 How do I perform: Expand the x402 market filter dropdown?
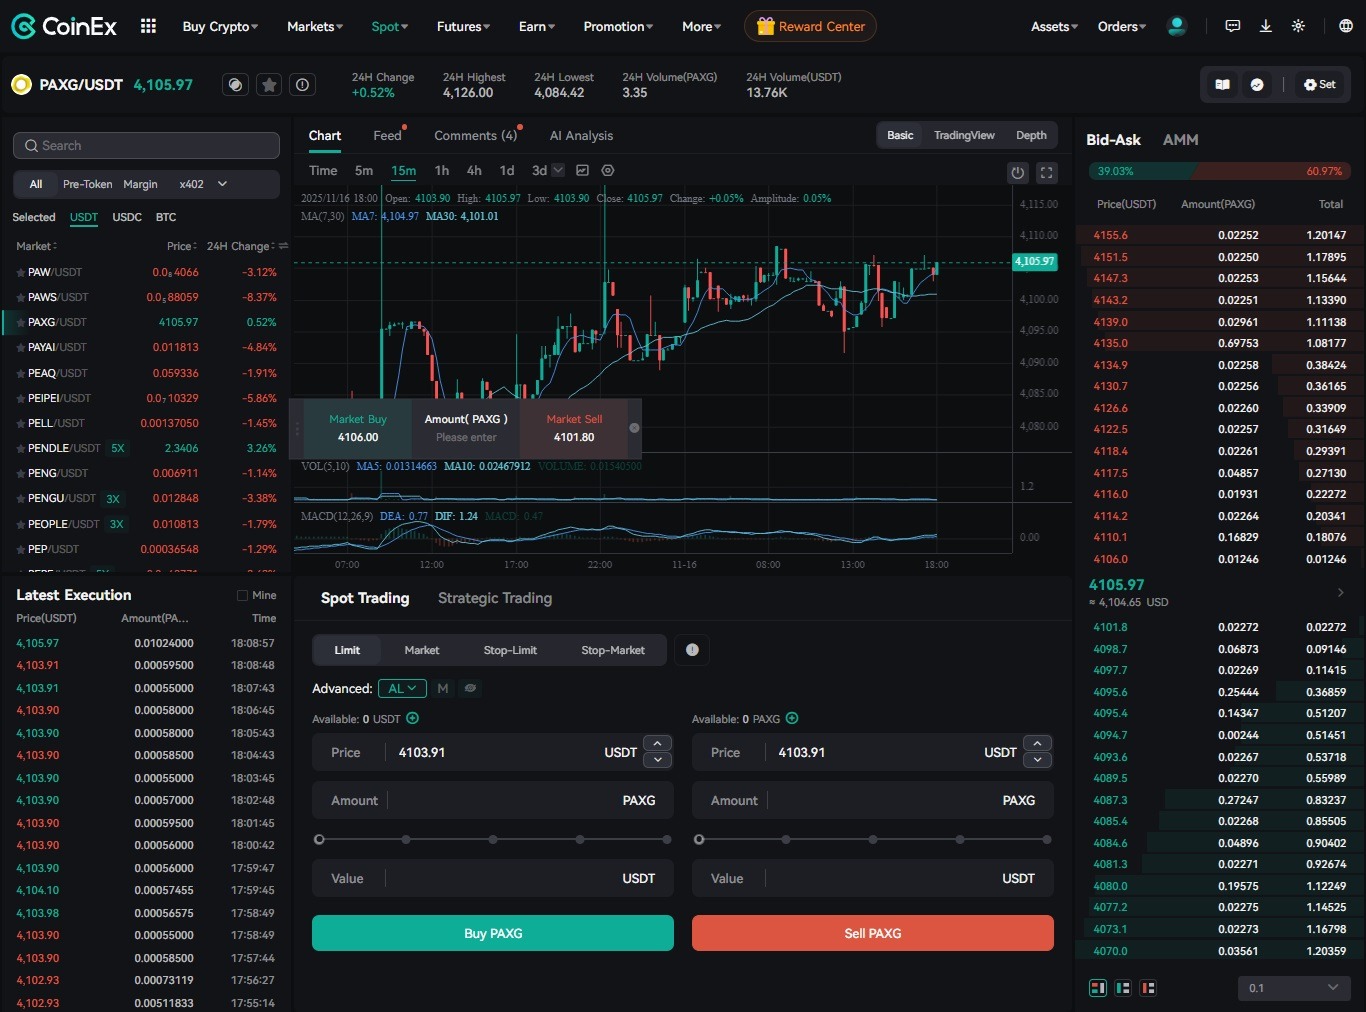[x=220, y=184]
